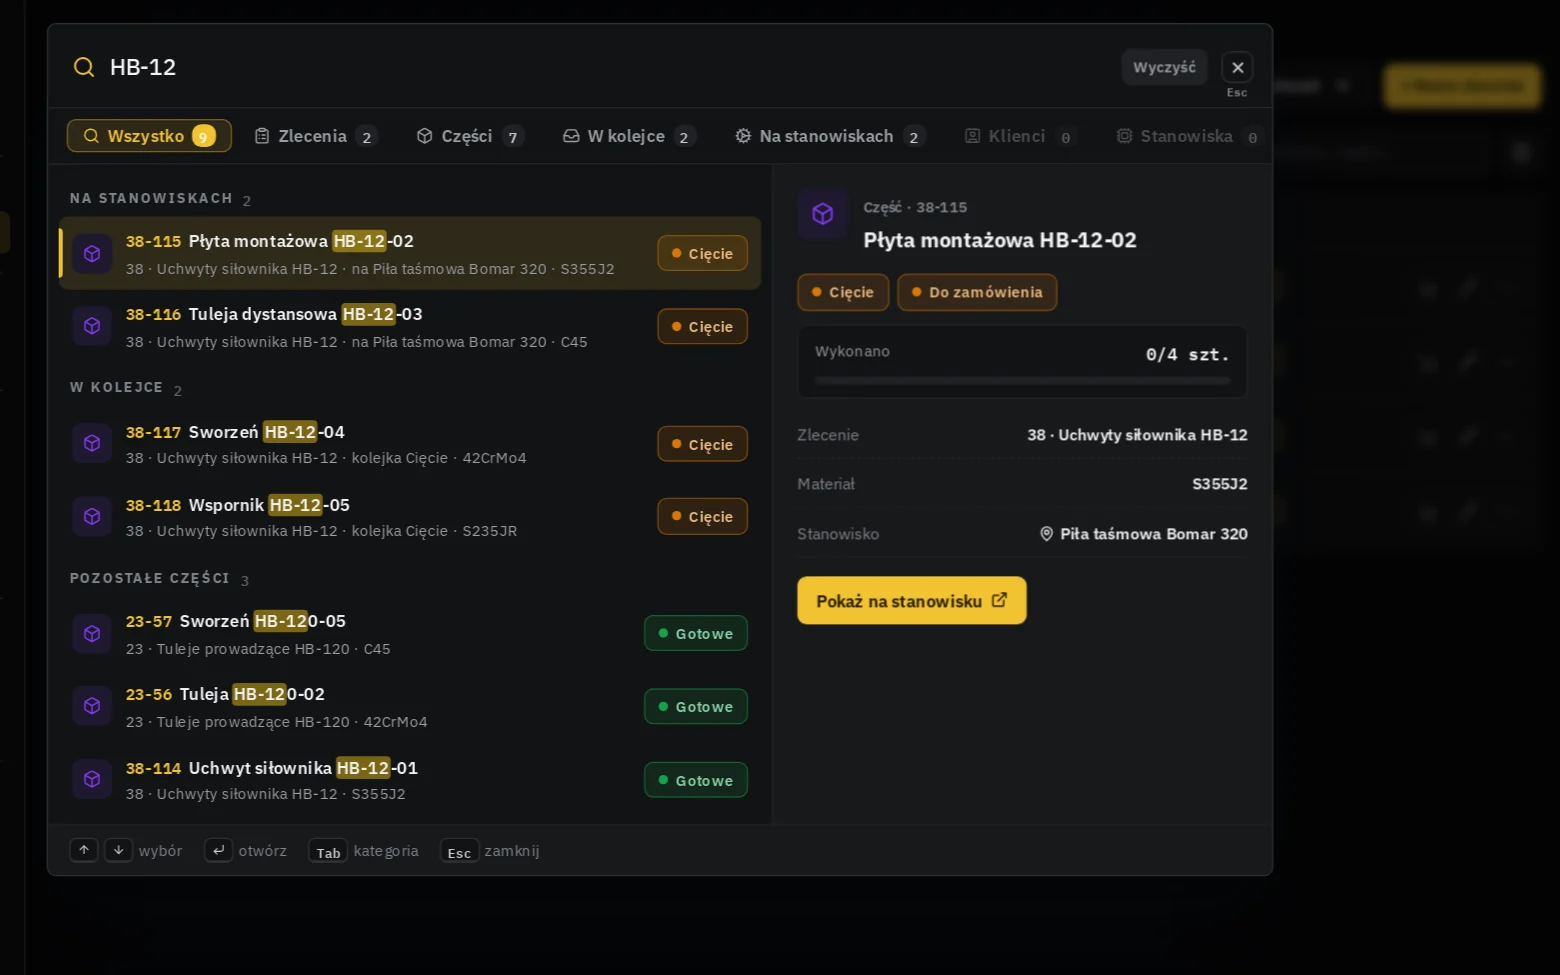The width and height of the screenshot is (1560, 975).
Task: Click Pokaż na stanowisku button
Action: (912, 600)
